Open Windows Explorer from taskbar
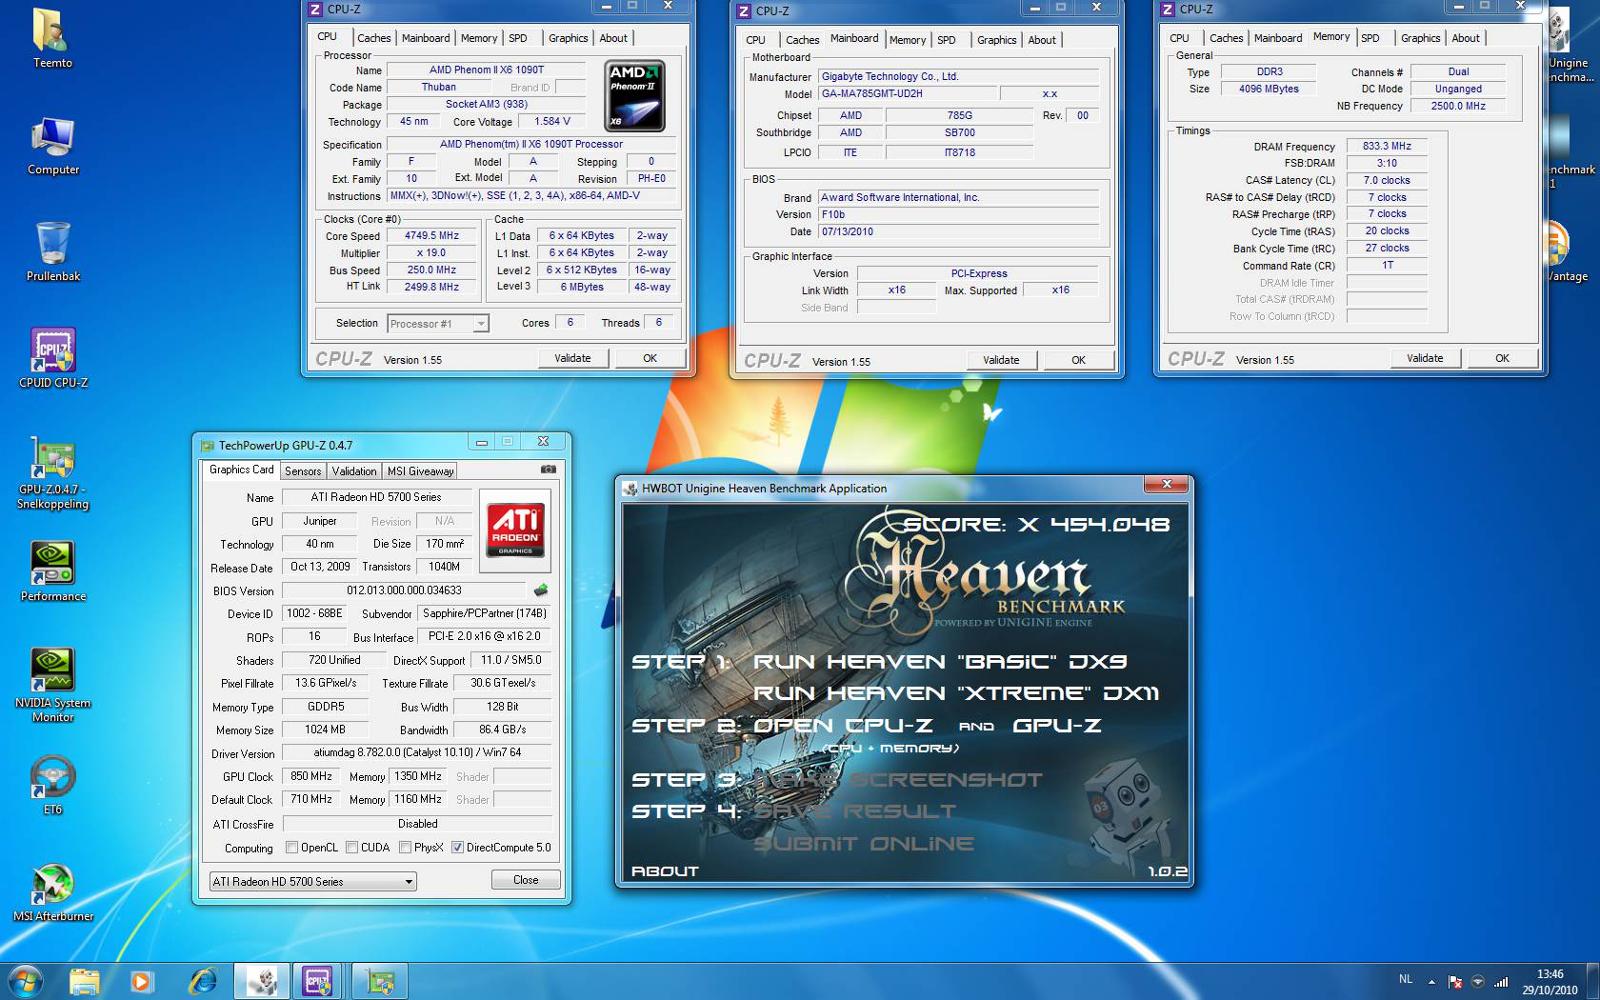 84,982
